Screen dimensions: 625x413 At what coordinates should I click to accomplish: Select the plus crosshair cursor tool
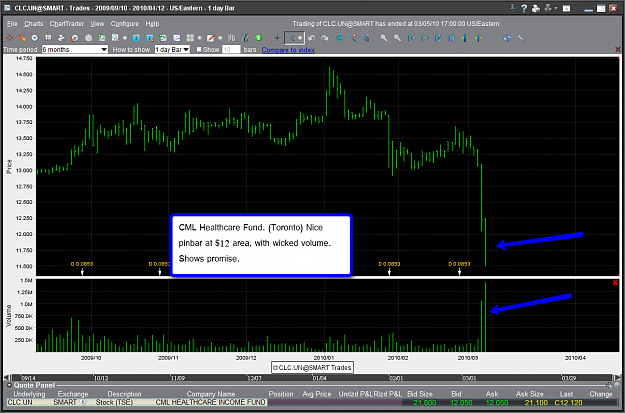(x=277, y=38)
